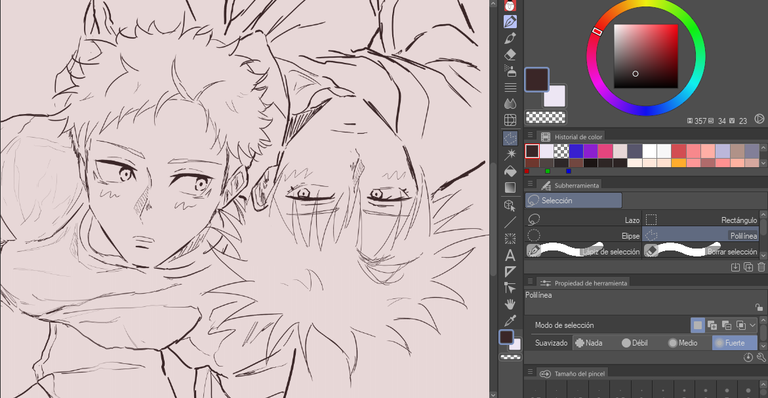Set Suavizado to Nada
The width and height of the screenshot is (768, 398).
(x=589, y=343)
